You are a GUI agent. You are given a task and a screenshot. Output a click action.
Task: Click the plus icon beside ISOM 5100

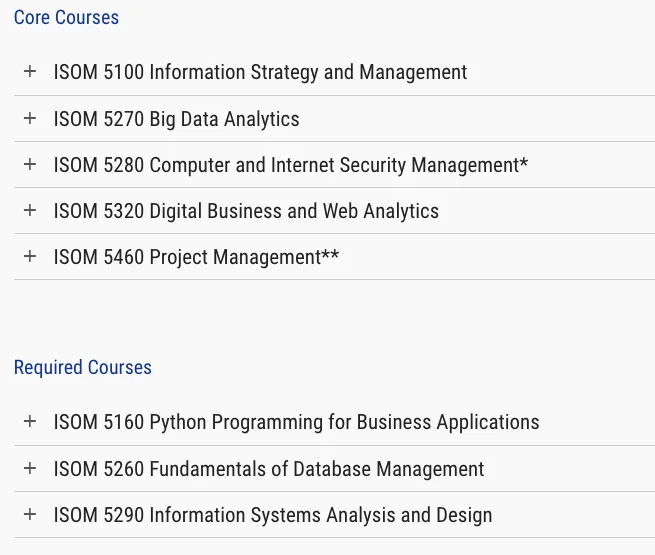click(30, 72)
